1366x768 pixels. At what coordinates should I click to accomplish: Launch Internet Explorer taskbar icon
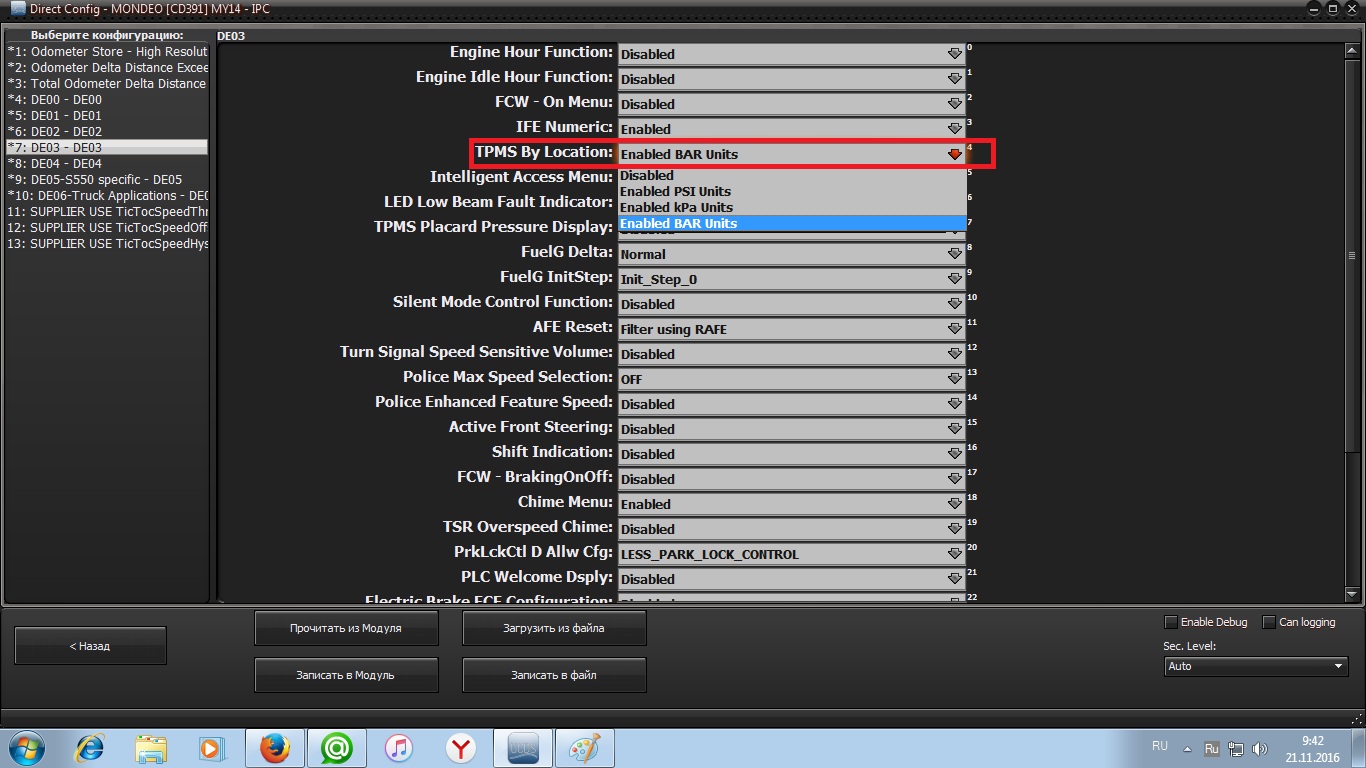pyautogui.click(x=90, y=748)
